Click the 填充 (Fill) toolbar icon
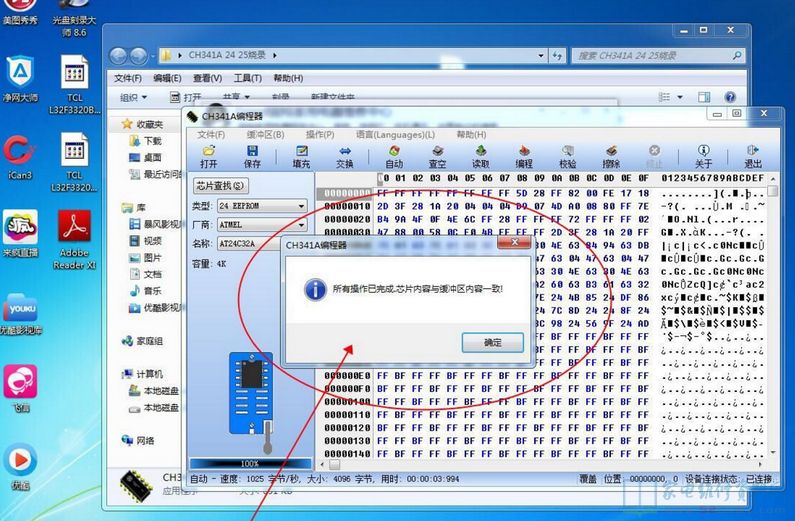 click(301, 157)
